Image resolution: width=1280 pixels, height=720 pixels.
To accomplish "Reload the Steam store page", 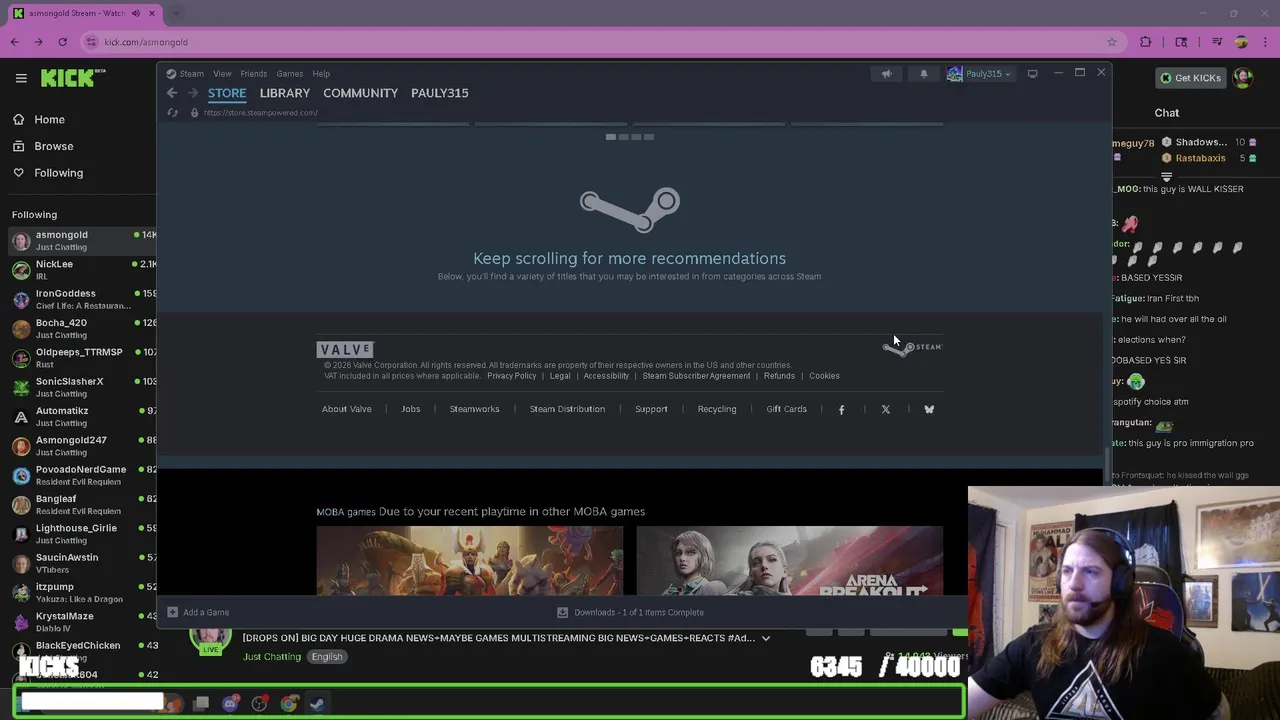I will click(x=173, y=113).
